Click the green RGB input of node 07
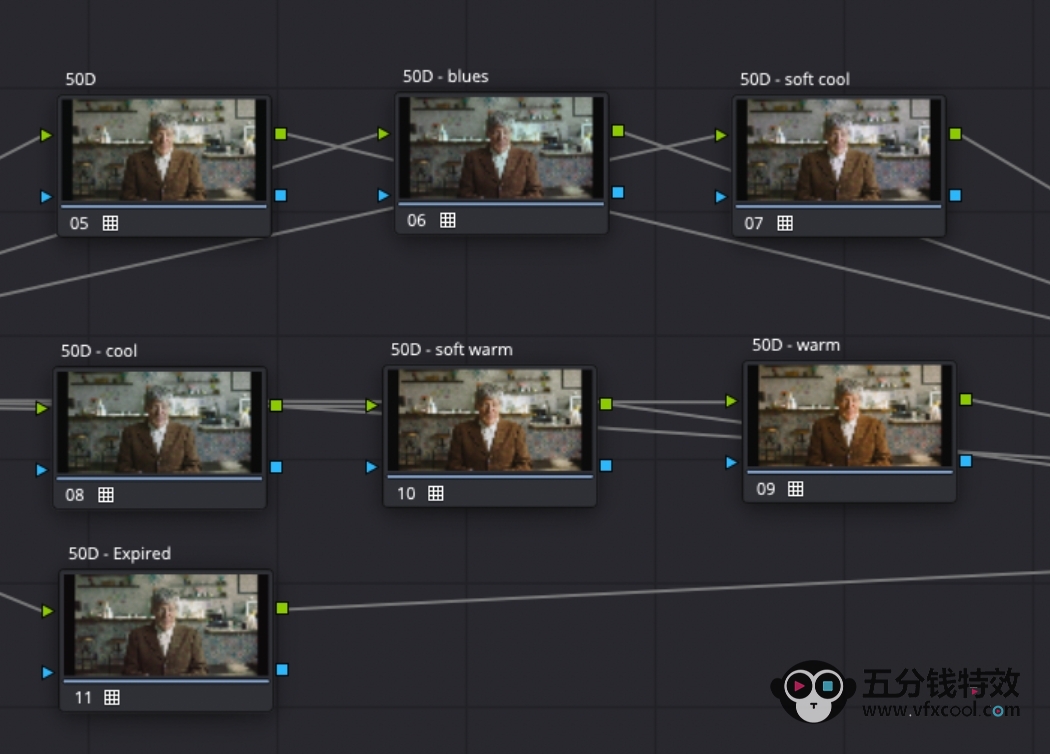 click(x=721, y=135)
